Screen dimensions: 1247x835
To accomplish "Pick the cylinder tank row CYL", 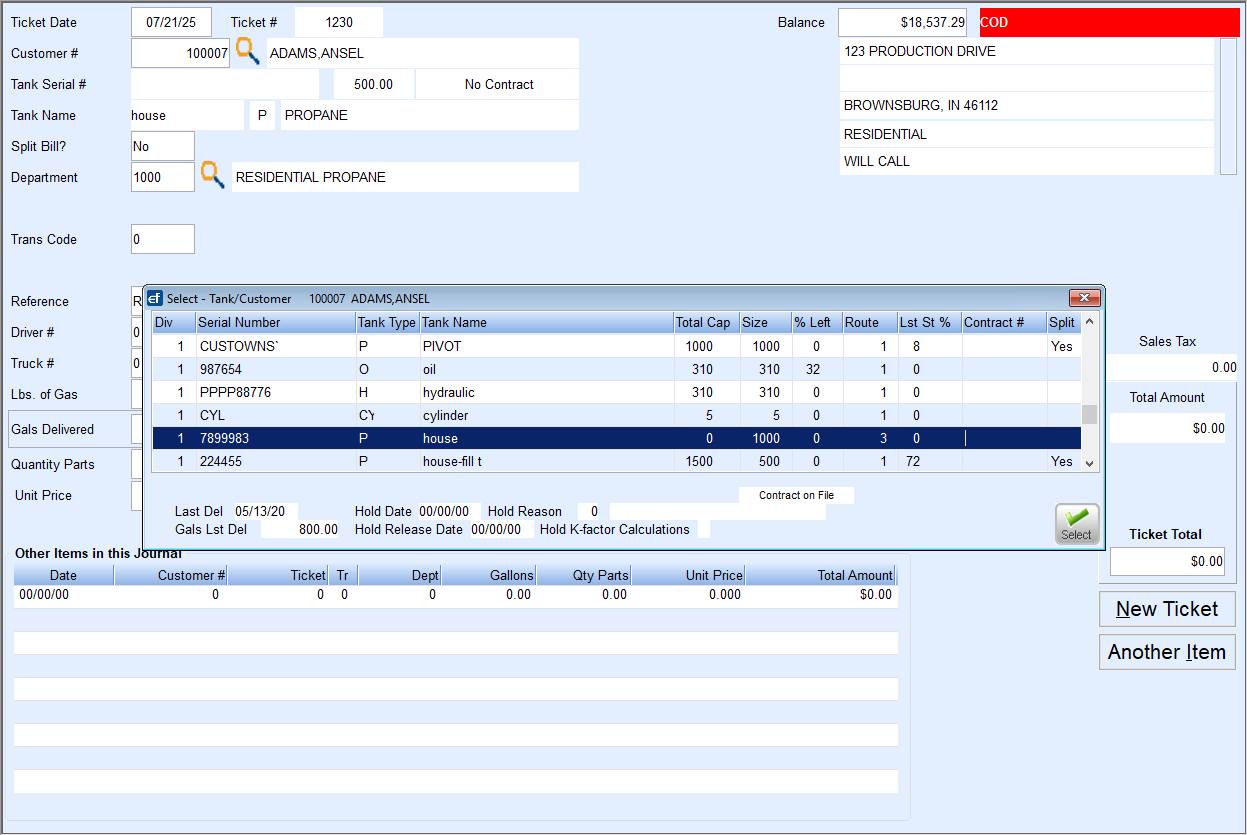I will click(x=440, y=415).
